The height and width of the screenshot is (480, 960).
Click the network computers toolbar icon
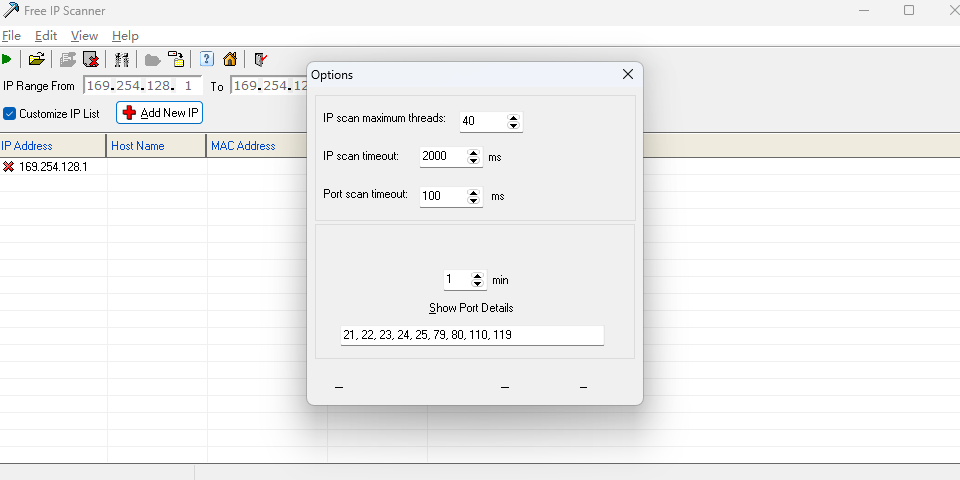122,59
